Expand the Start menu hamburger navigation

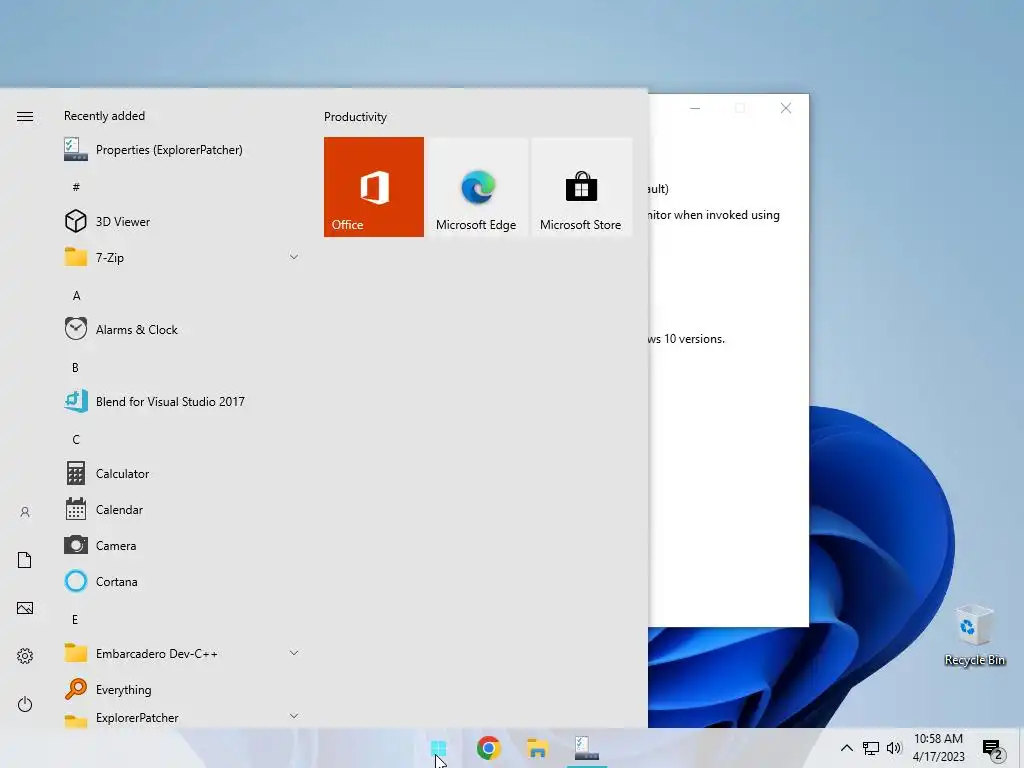25,116
